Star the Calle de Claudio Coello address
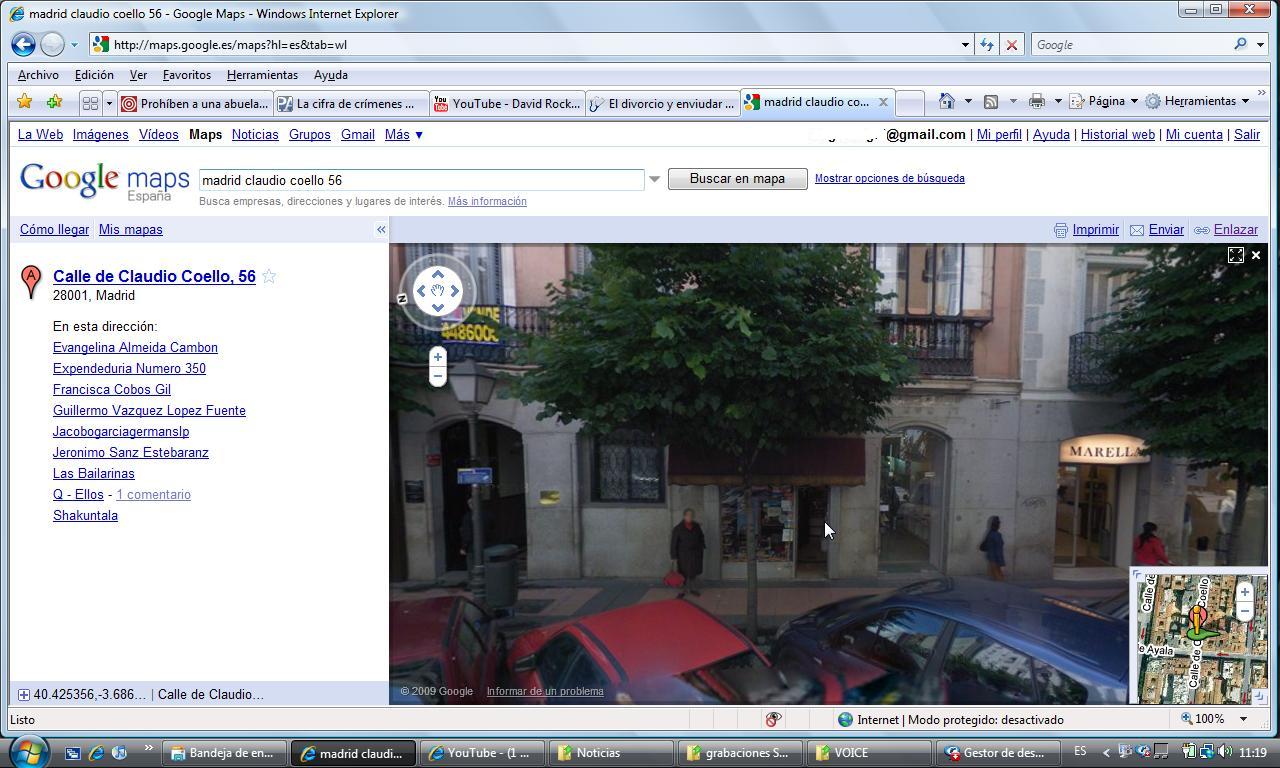The image size is (1280, 768). (x=269, y=277)
